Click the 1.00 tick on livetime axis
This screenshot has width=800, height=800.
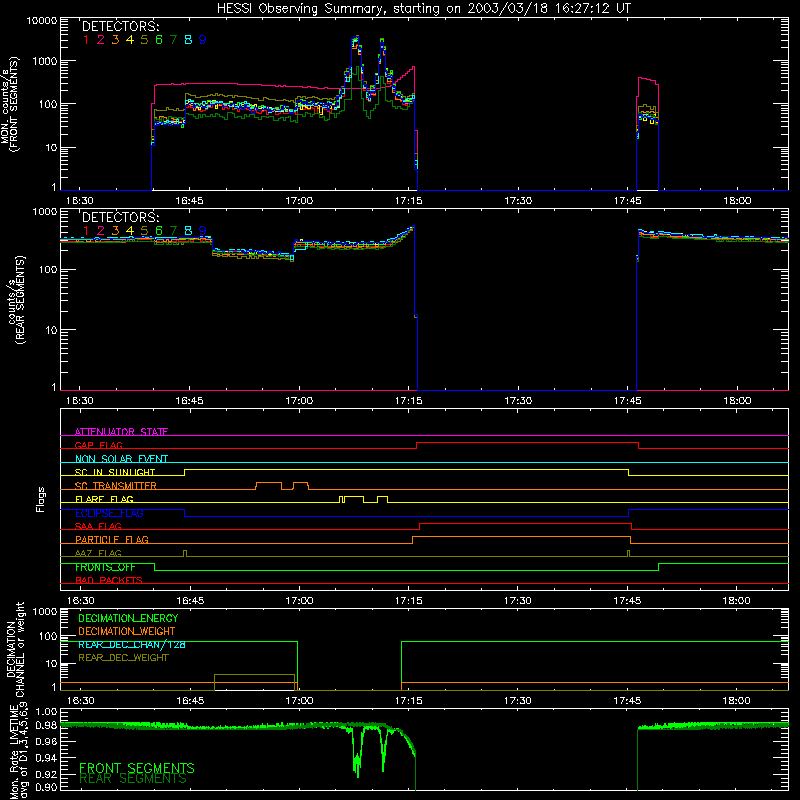pos(46,712)
